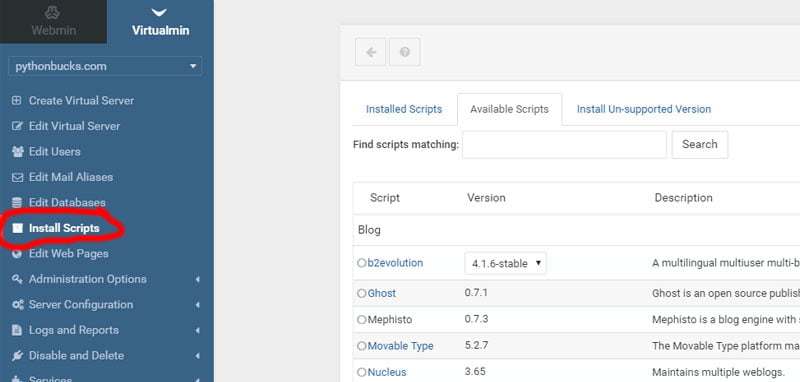Expand Disable and Delete arrow

point(197,356)
